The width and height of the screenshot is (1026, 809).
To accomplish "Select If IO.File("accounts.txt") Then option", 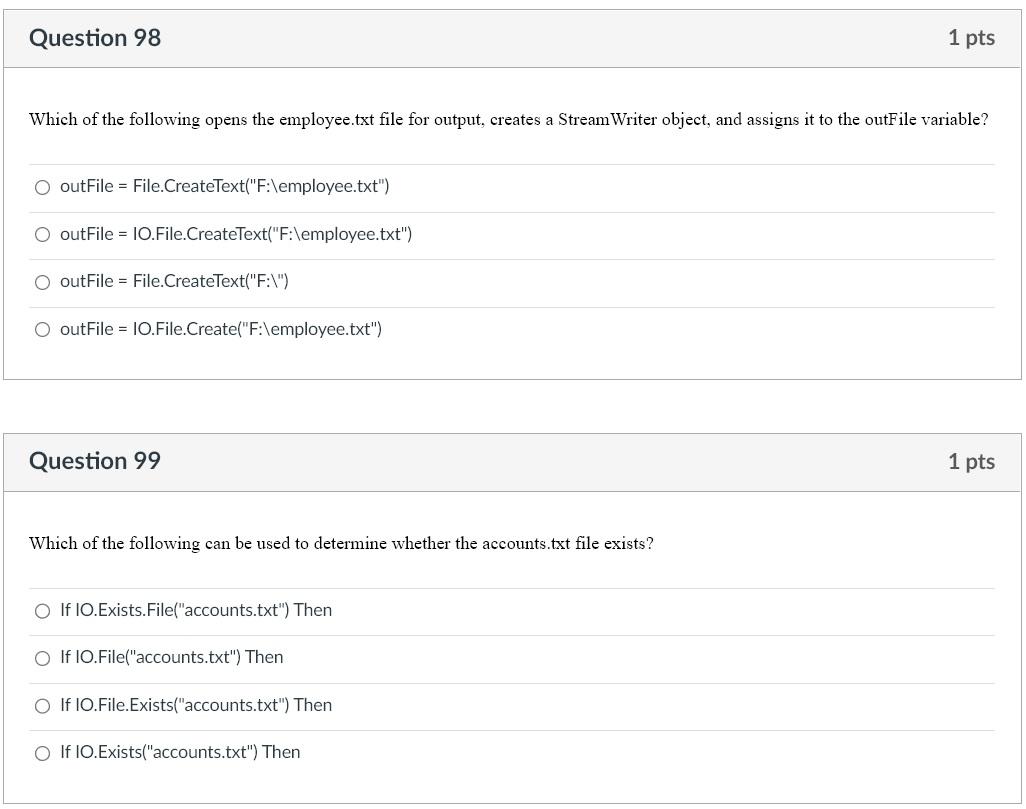I will click(x=43, y=658).
